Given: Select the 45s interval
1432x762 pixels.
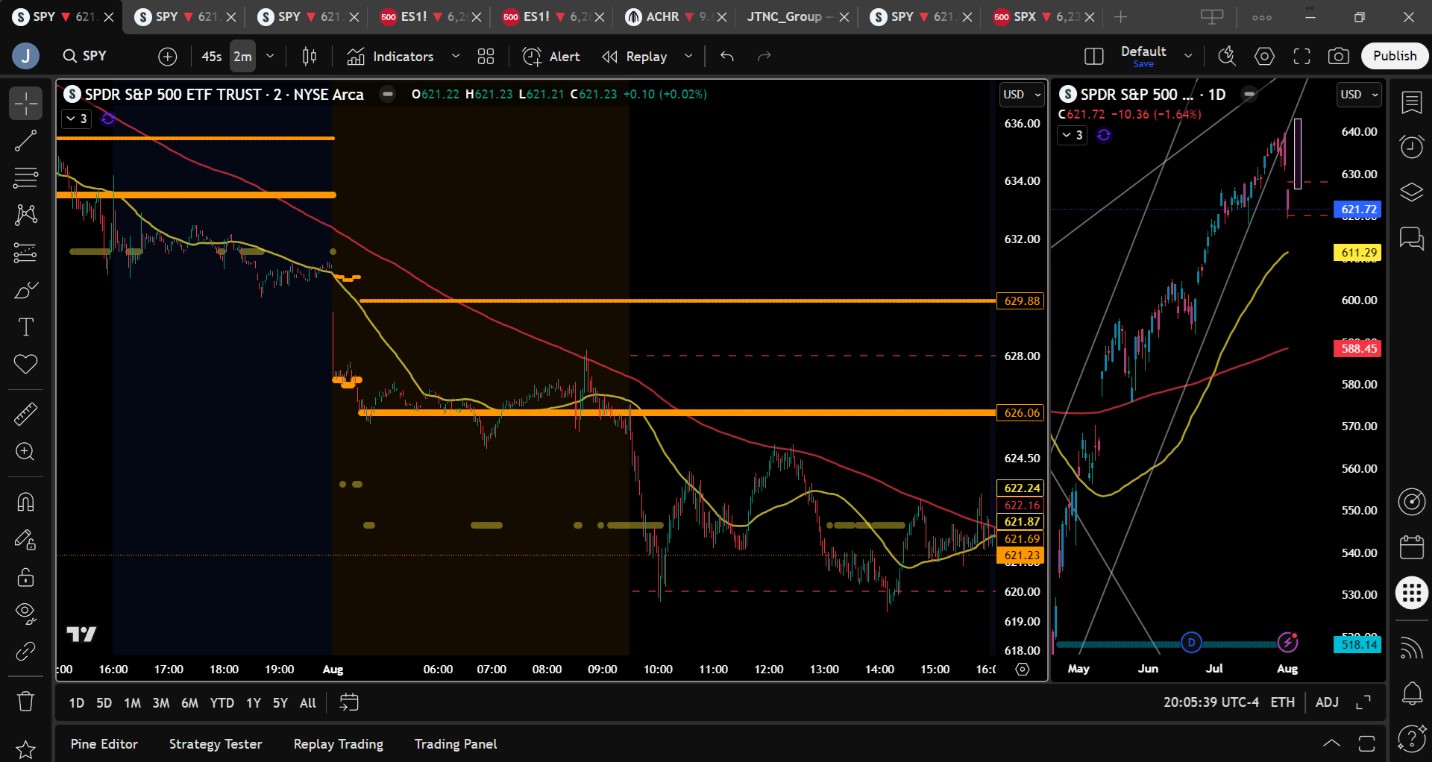Looking at the screenshot, I should coord(212,56).
